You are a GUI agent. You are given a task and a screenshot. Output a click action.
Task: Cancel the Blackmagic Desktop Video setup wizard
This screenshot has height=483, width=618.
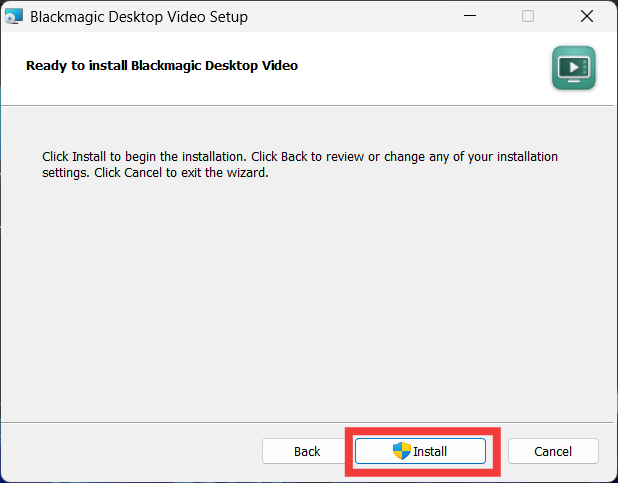(x=553, y=451)
